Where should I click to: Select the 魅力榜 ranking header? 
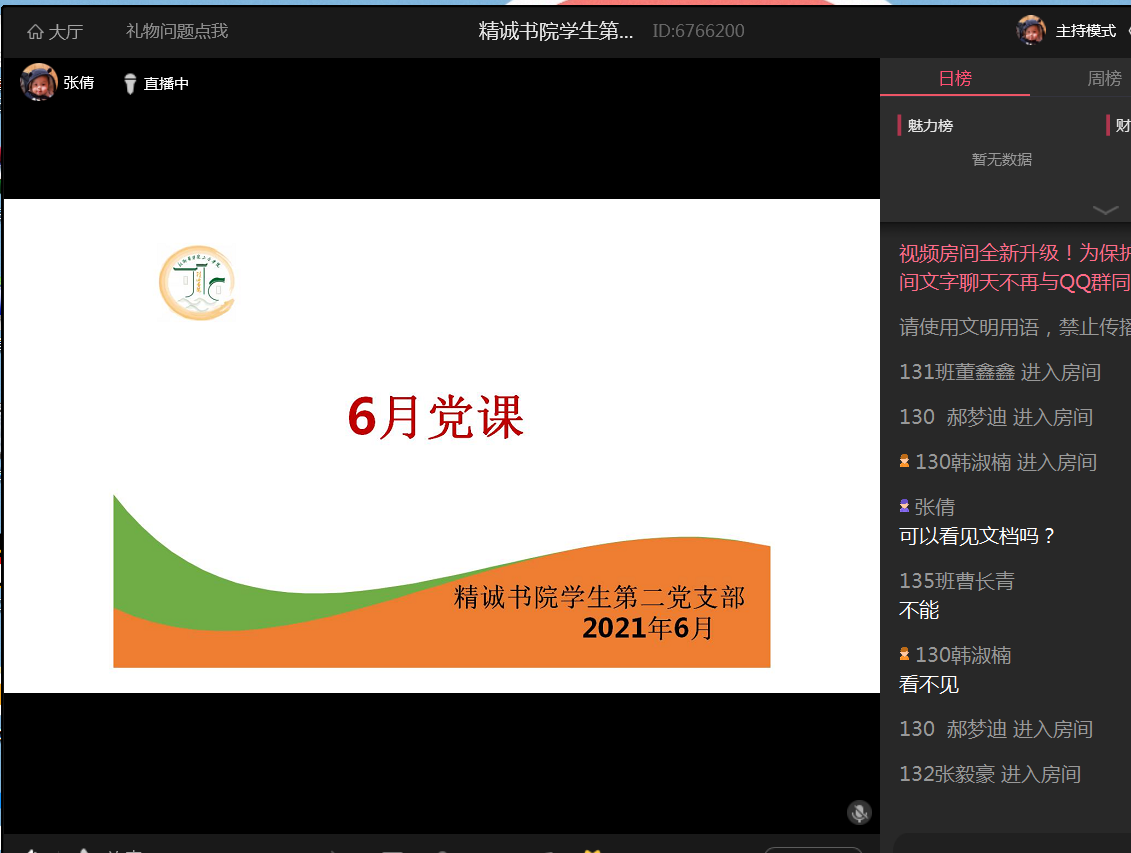[x=930, y=126]
